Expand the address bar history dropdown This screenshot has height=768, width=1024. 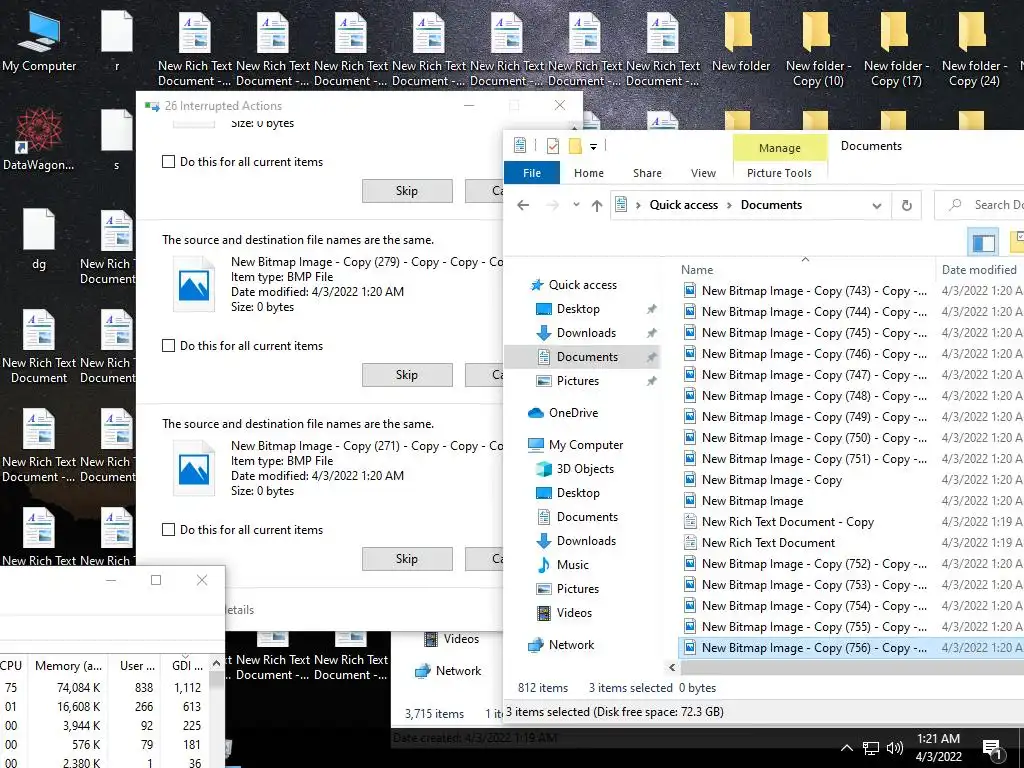(876, 206)
